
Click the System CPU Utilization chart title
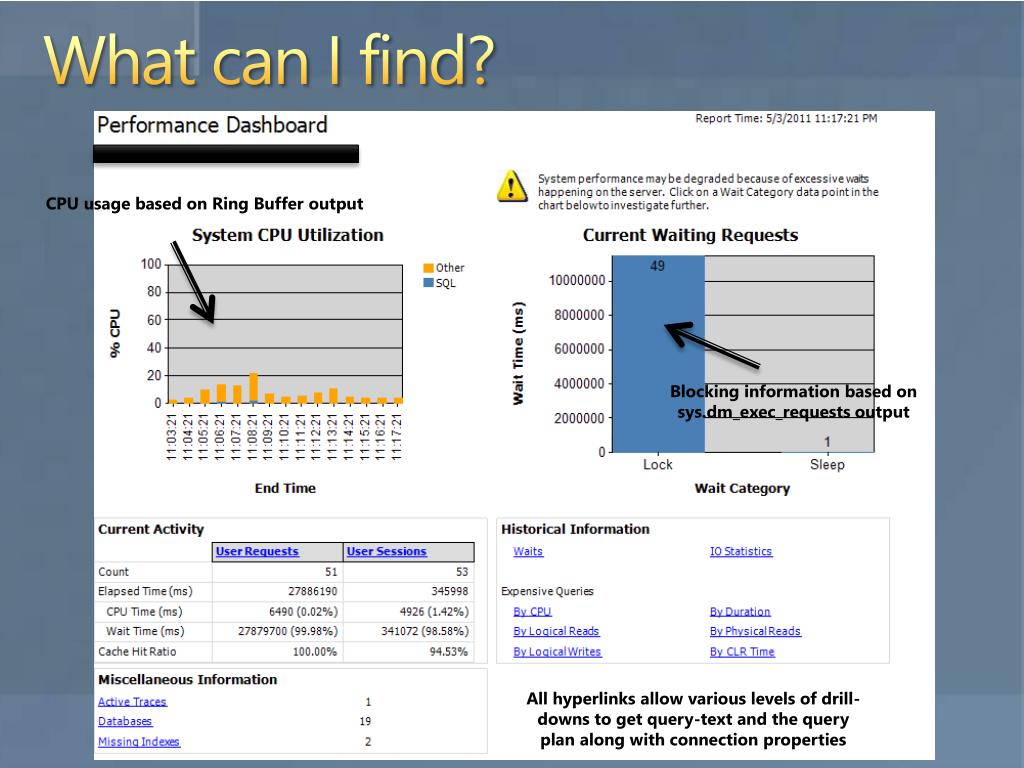point(287,235)
